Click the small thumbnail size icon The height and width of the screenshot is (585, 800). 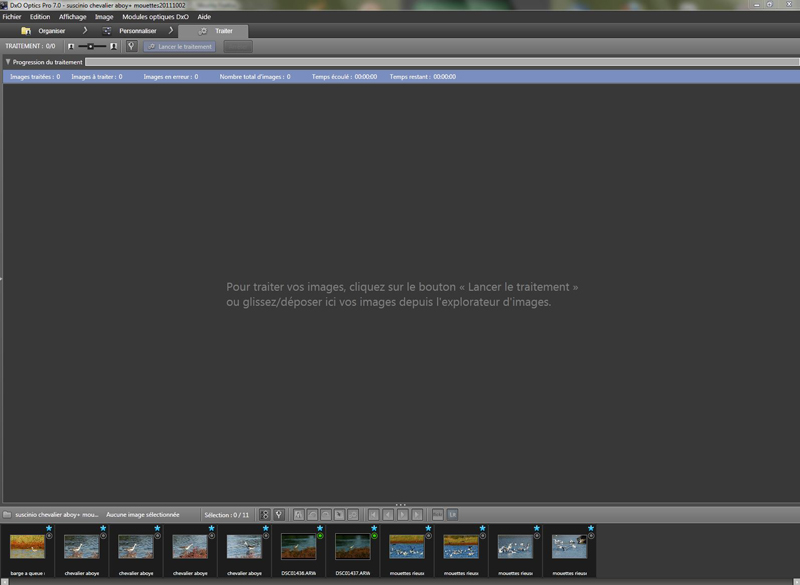click(x=71, y=46)
